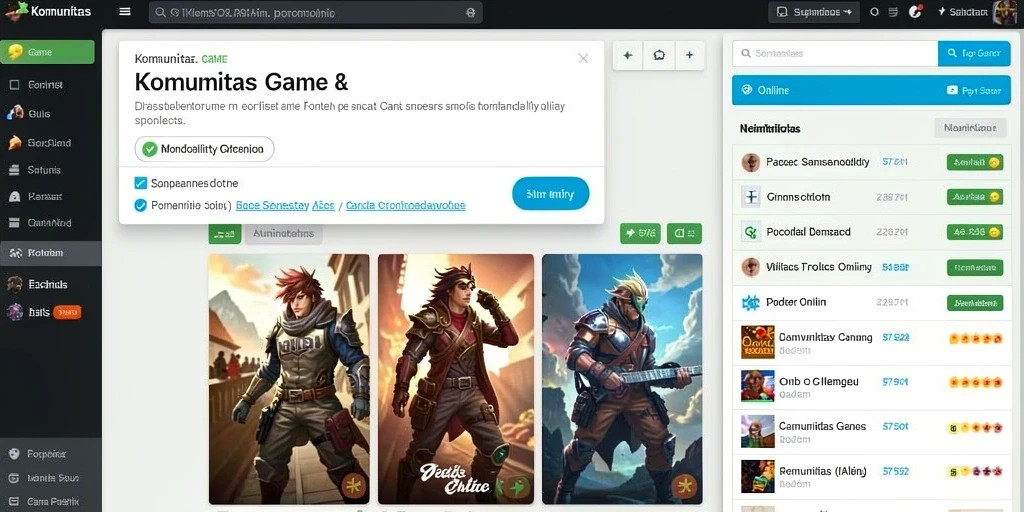The width and height of the screenshot is (1024, 512).
Task: Select the highlighted Rotubm sidebar item
Action: 50,253
